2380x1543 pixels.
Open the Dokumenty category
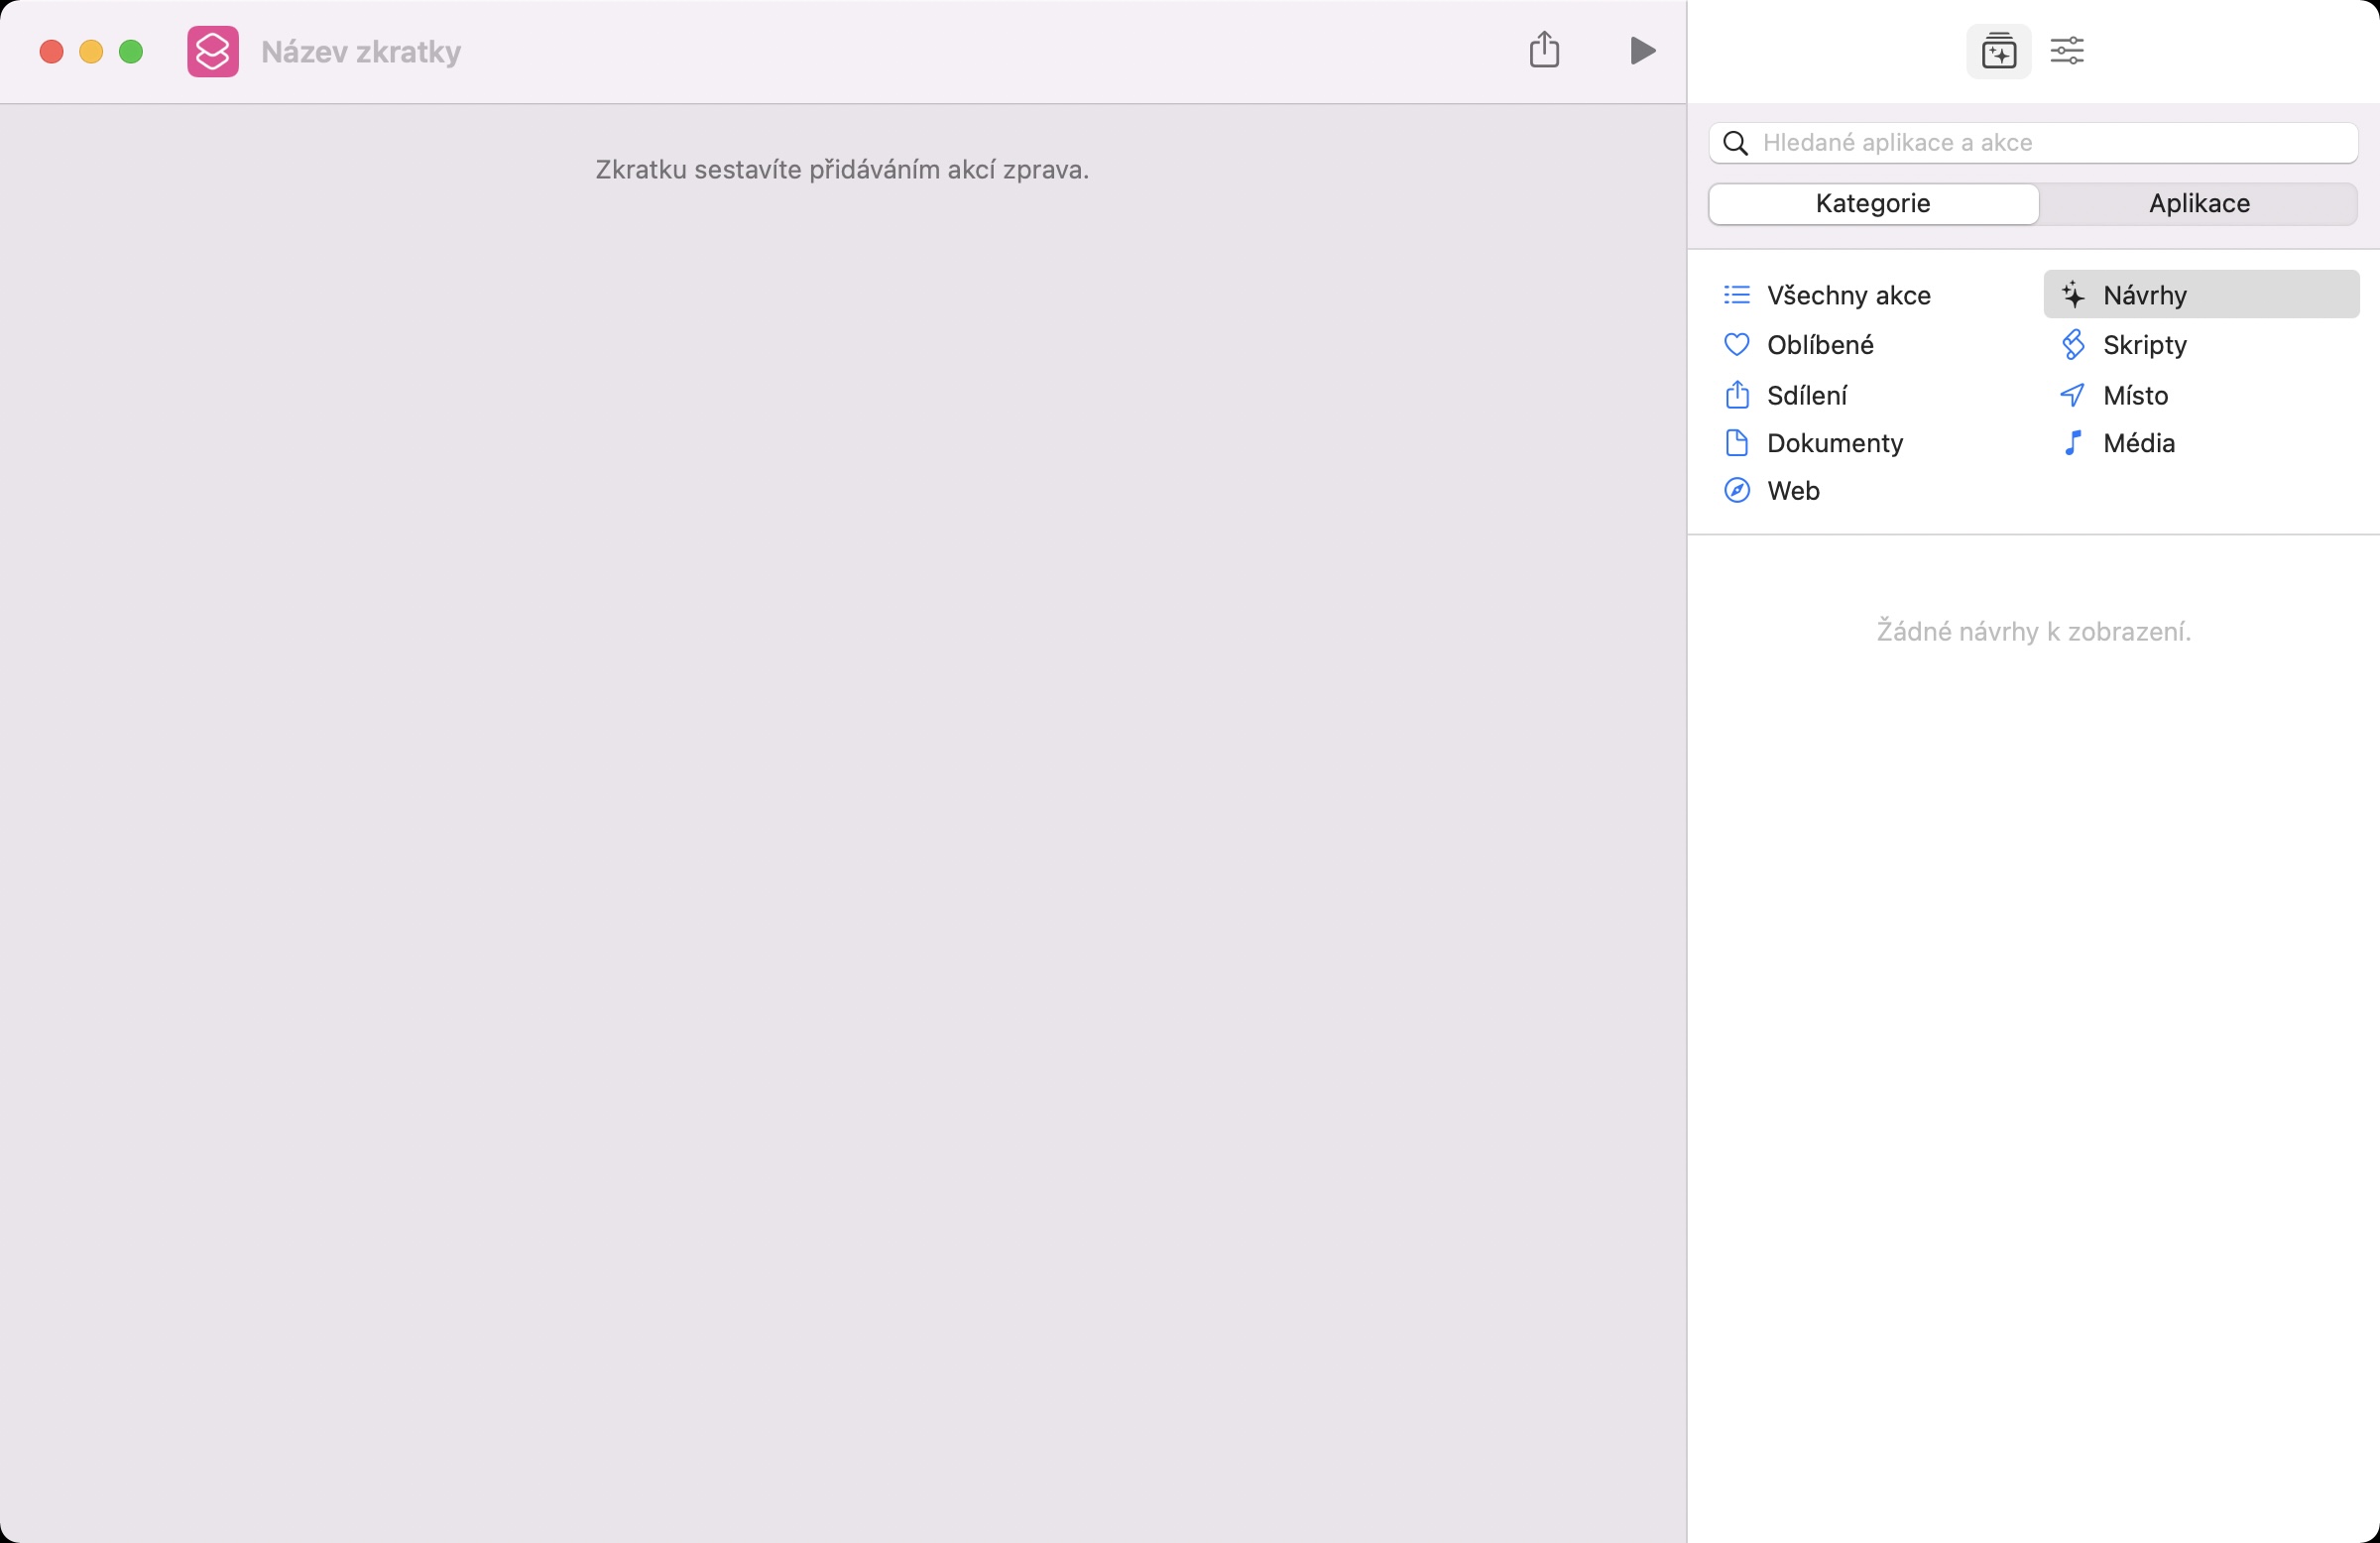(x=1833, y=443)
